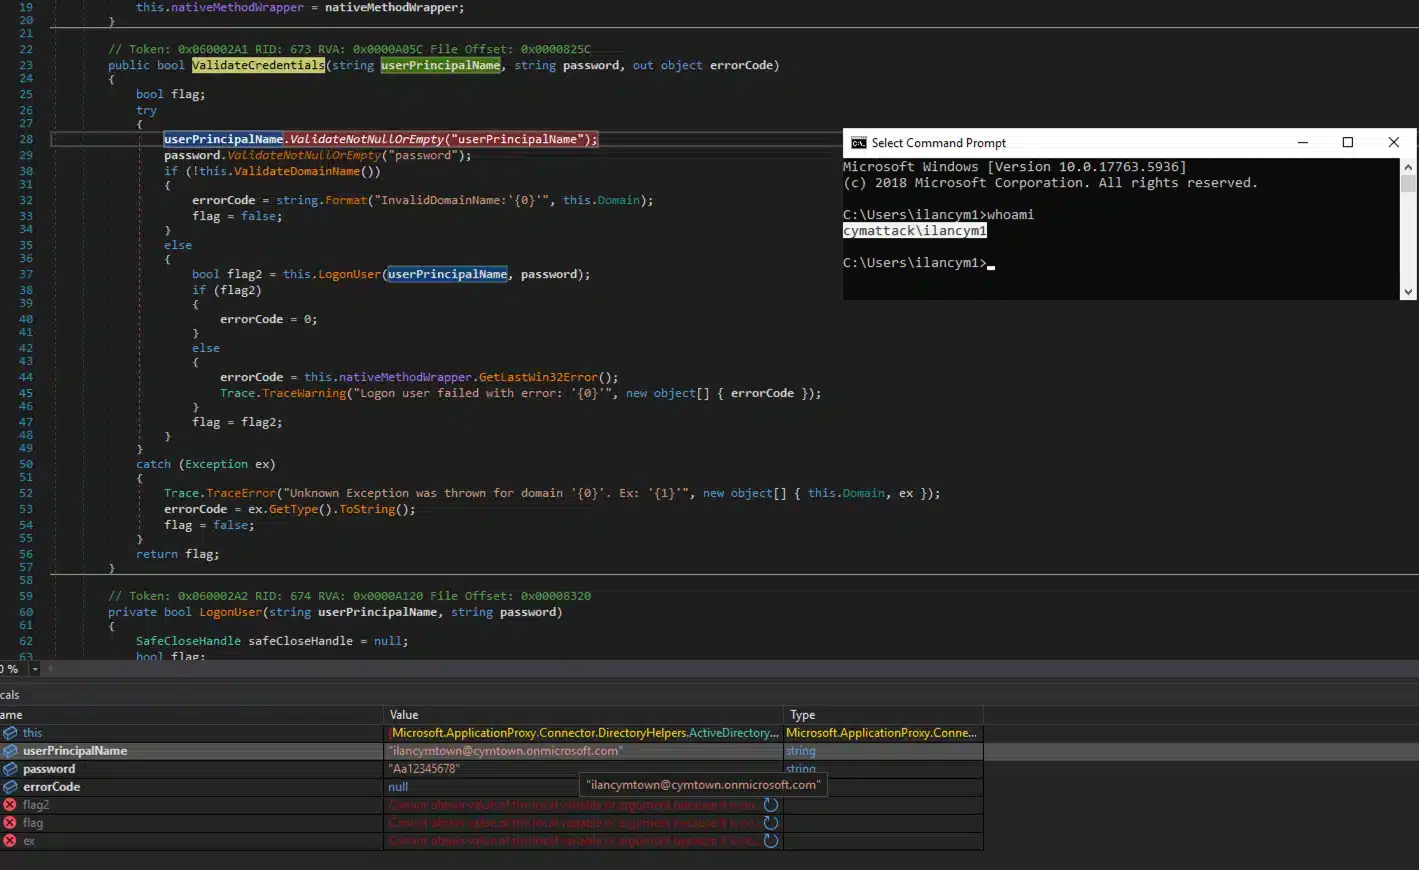Viewport: 1419px width, 870px height.
Task: Select the errorCode row in Locals
Action: (x=491, y=787)
